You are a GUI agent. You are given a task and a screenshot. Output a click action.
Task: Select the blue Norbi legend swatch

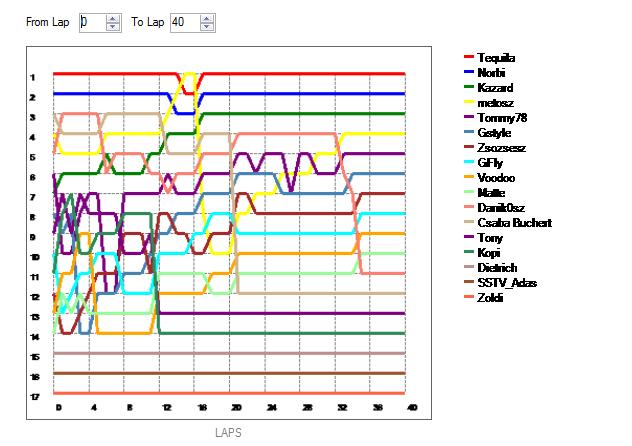469,72
